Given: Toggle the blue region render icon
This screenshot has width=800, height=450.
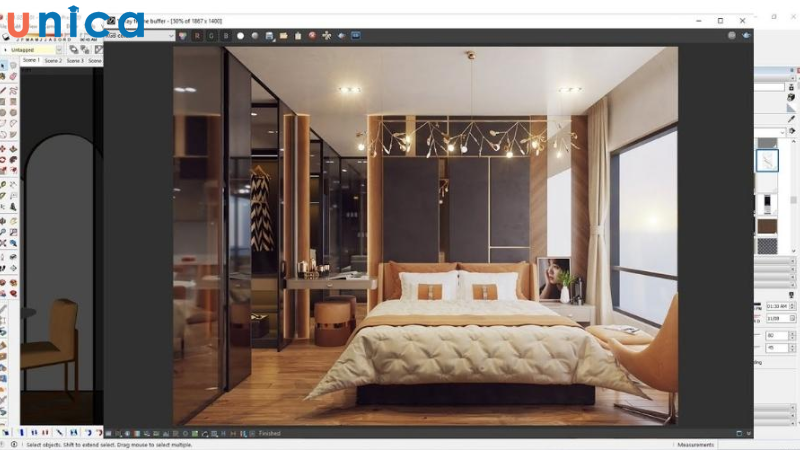Looking at the screenshot, I should tap(356, 36).
